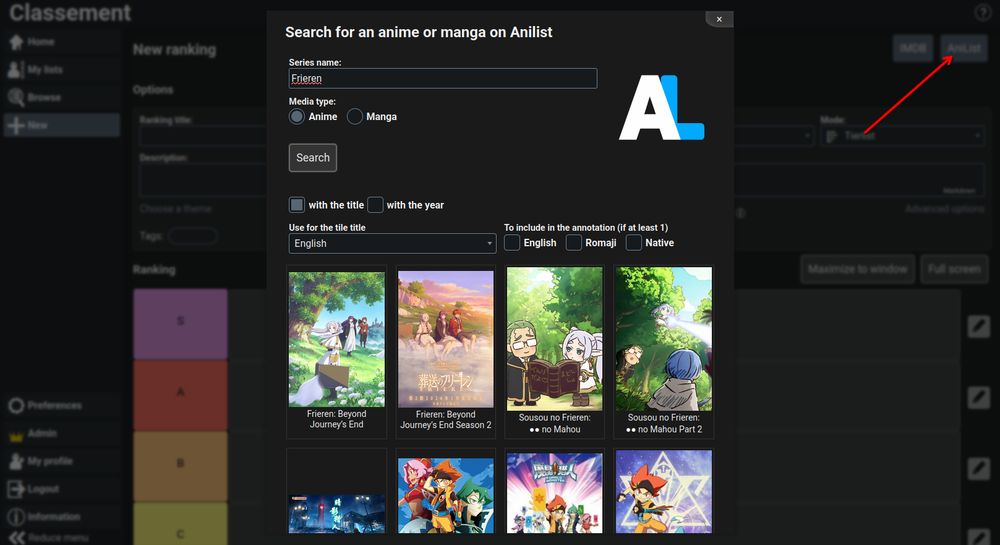The height and width of the screenshot is (545, 1000).
Task: Check the Native annotation checkbox
Action: click(633, 243)
